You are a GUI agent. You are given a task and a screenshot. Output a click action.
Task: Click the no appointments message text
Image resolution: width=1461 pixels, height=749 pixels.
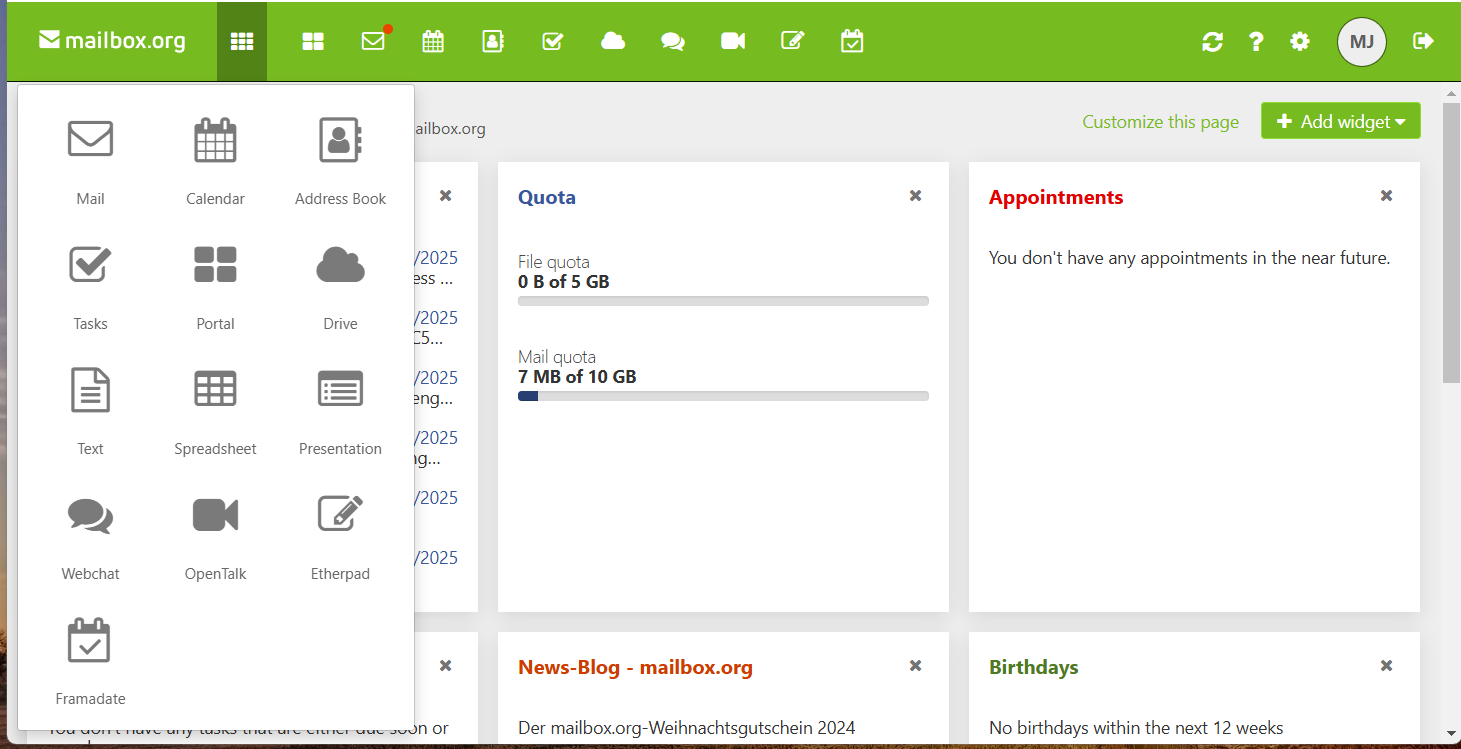click(x=1189, y=258)
